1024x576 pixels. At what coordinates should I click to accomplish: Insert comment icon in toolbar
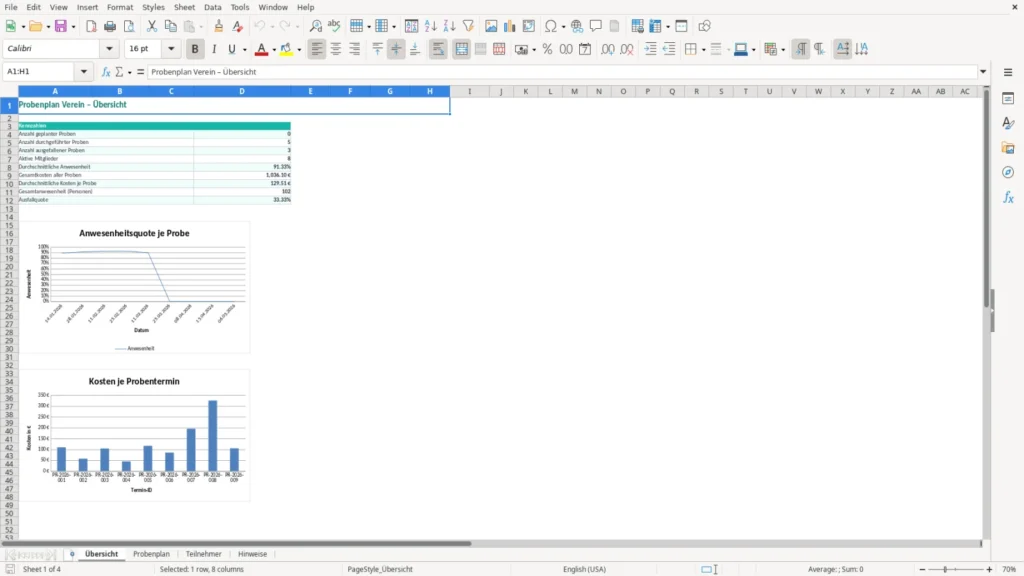(596, 26)
